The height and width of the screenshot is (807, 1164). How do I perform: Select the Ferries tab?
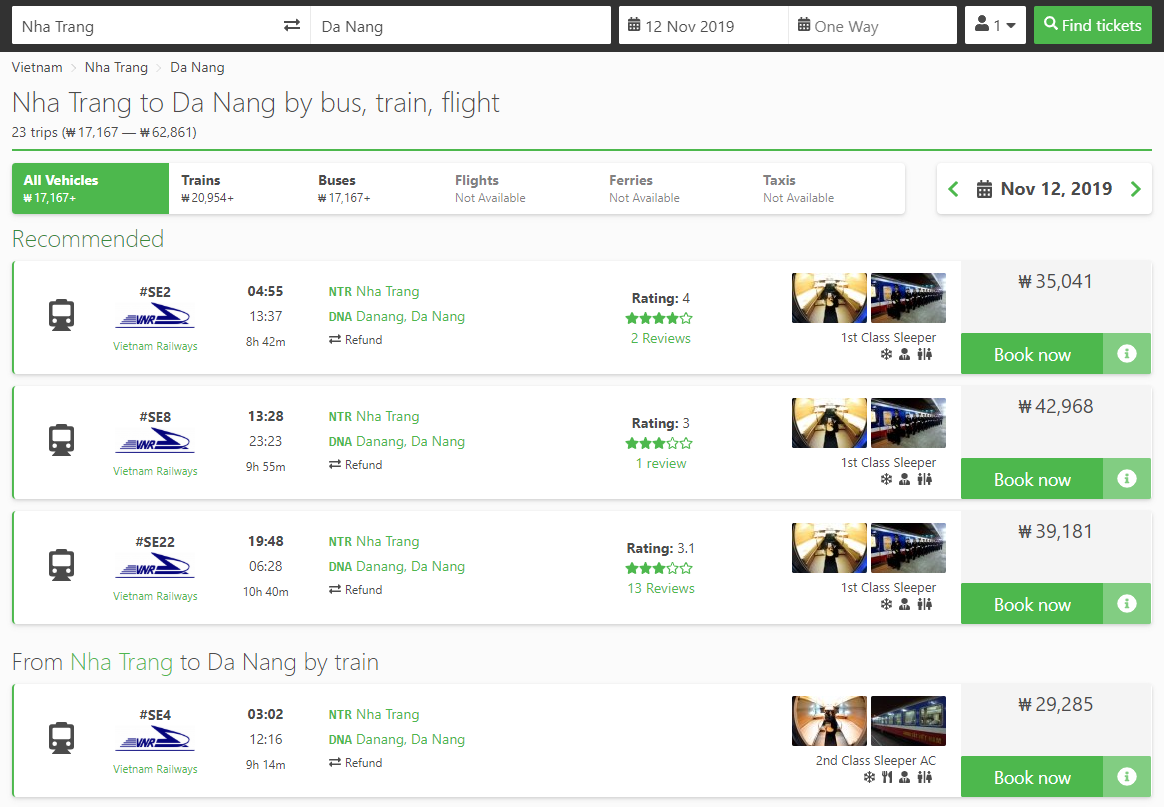[x=674, y=189]
